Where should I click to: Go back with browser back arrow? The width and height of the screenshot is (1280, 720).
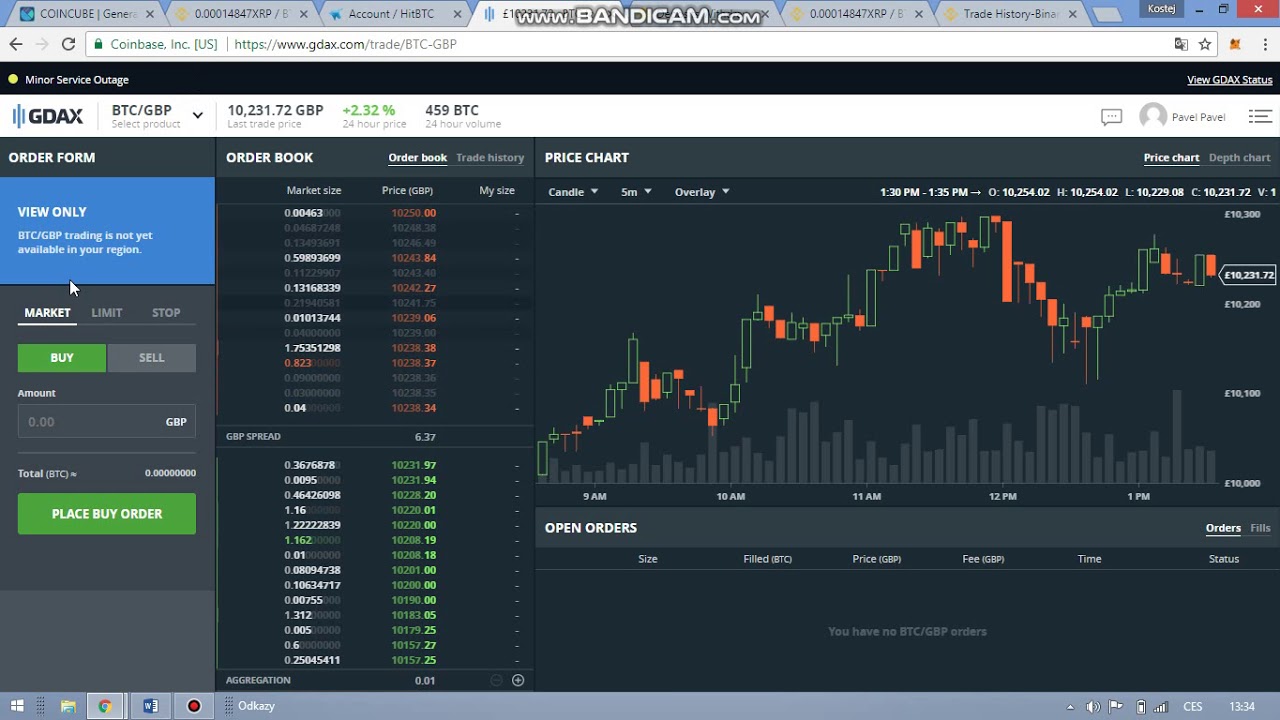tap(16, 44)
